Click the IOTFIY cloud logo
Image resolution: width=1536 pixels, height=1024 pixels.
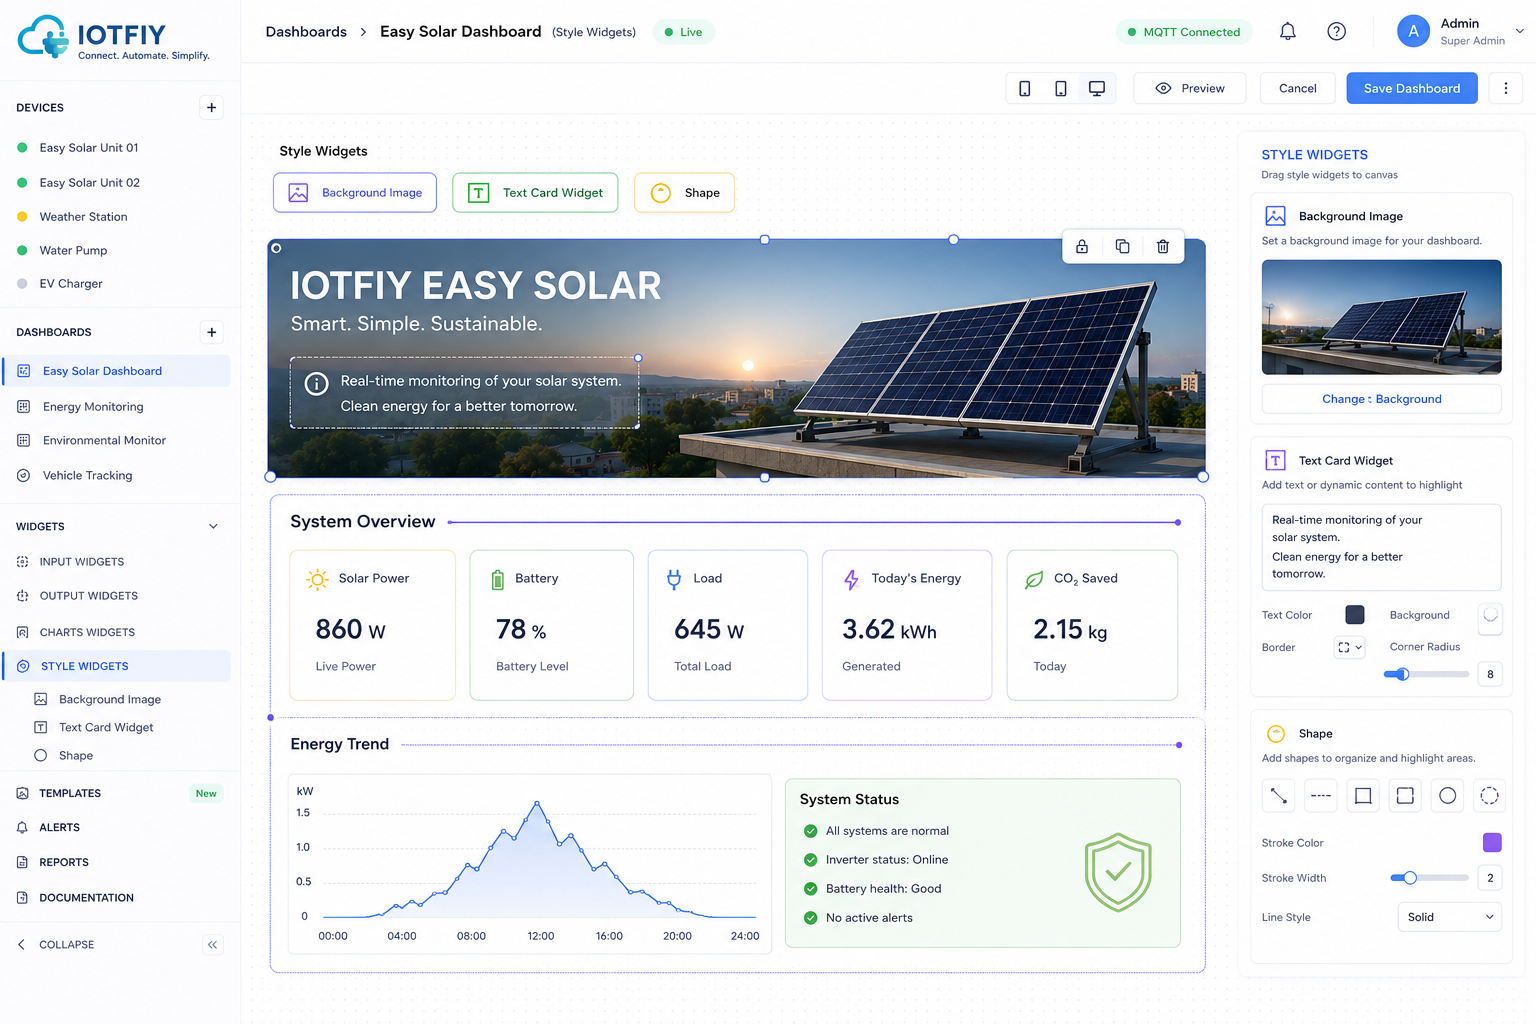tap(44, 37)
